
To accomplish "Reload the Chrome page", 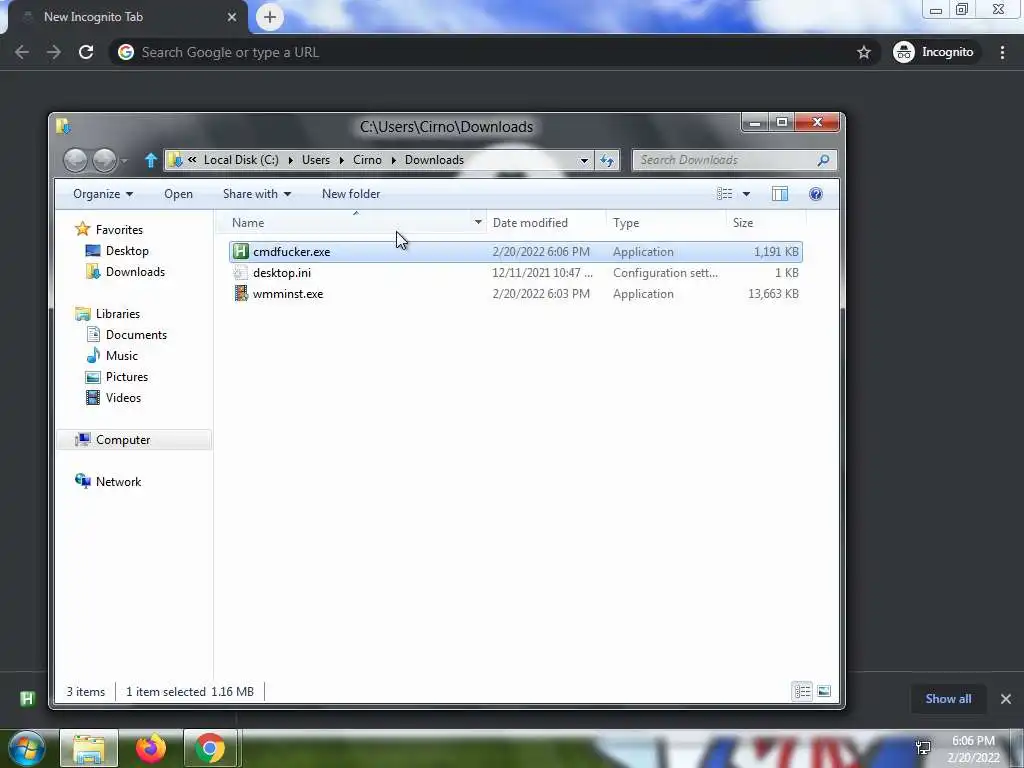I will (86, 52).
